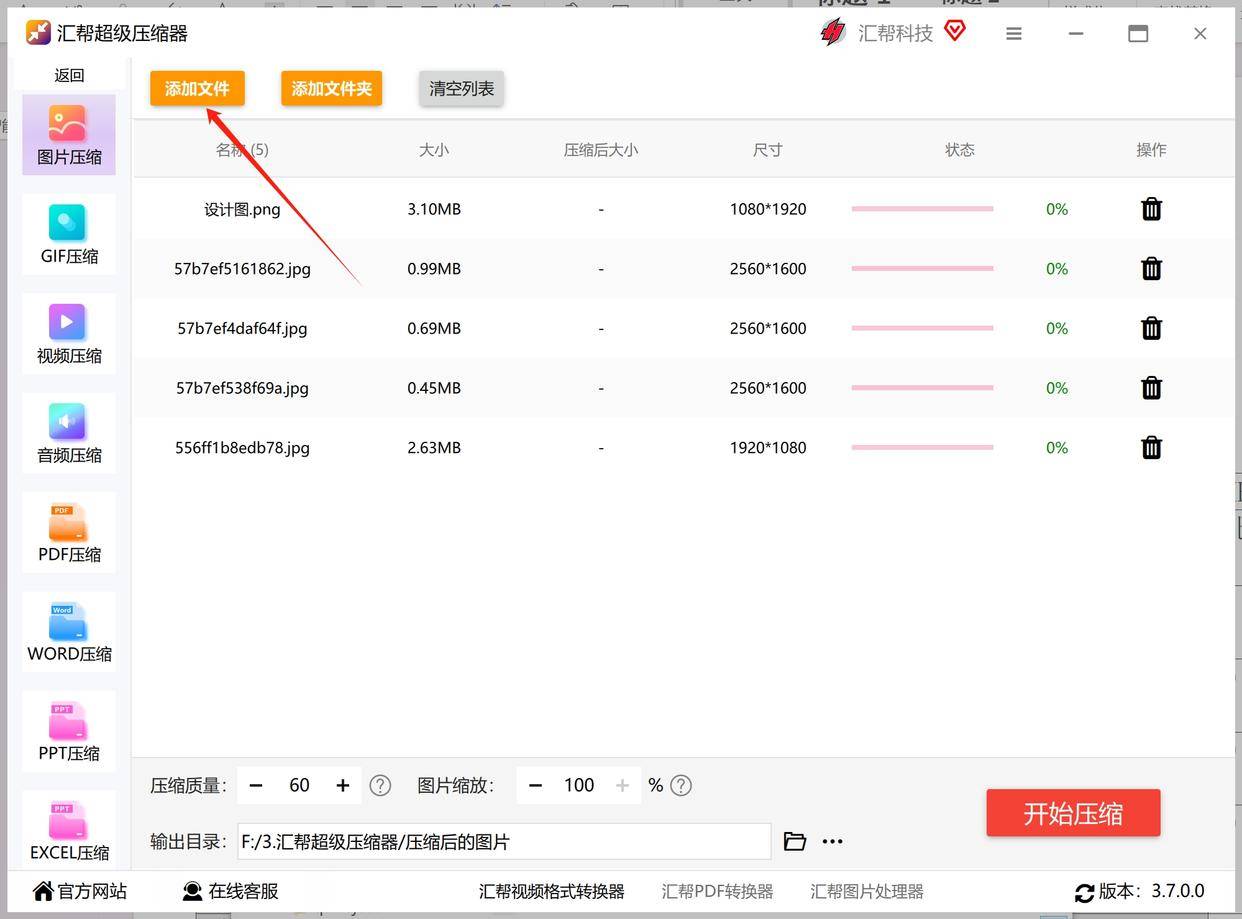Click the compression quality value 60

tap(299, 786)
